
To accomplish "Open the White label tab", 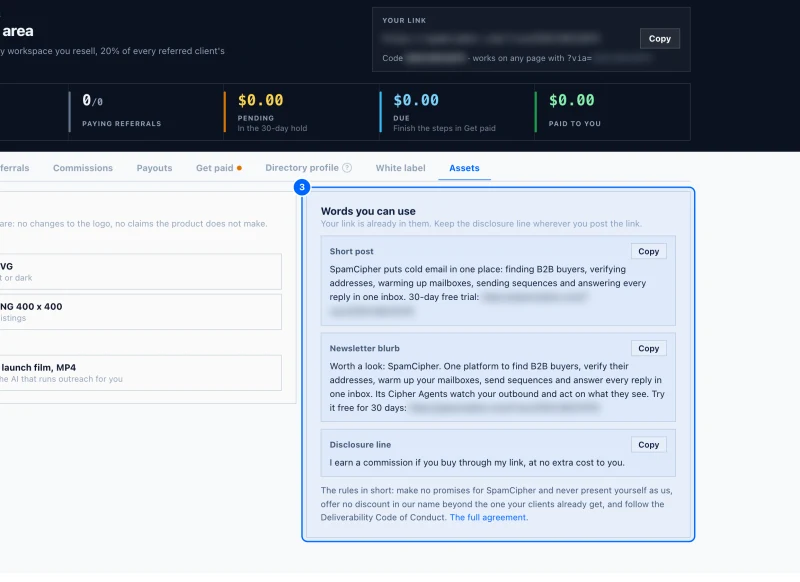I will pos(401,168).
